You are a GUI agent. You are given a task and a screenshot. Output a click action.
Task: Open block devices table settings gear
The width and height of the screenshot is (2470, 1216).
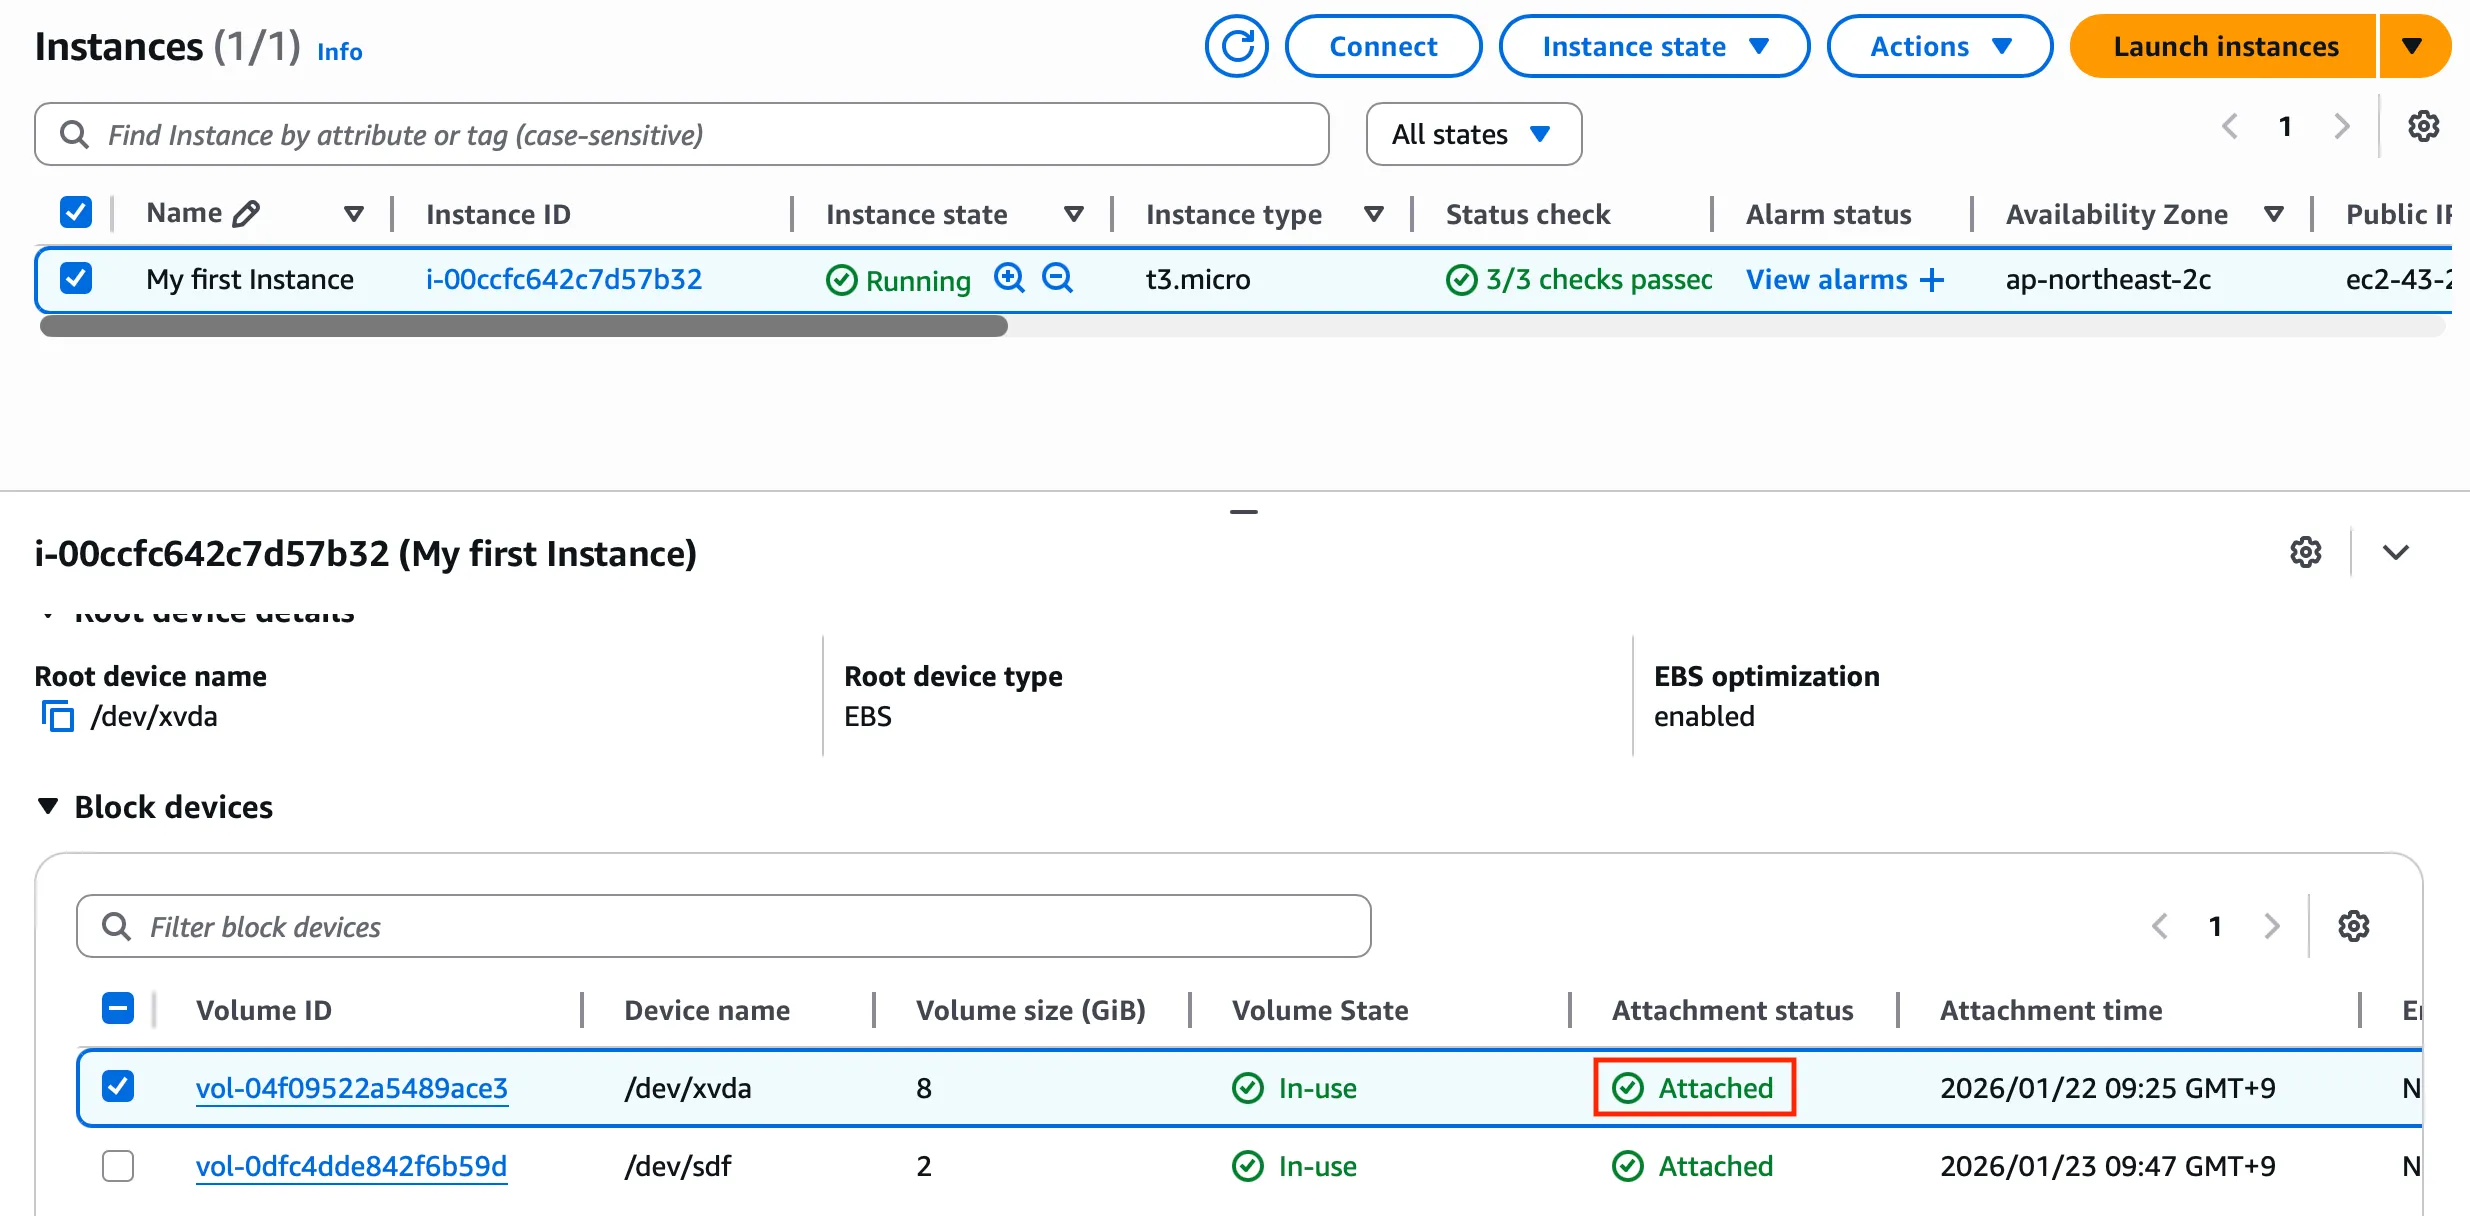click(2353, 926)
